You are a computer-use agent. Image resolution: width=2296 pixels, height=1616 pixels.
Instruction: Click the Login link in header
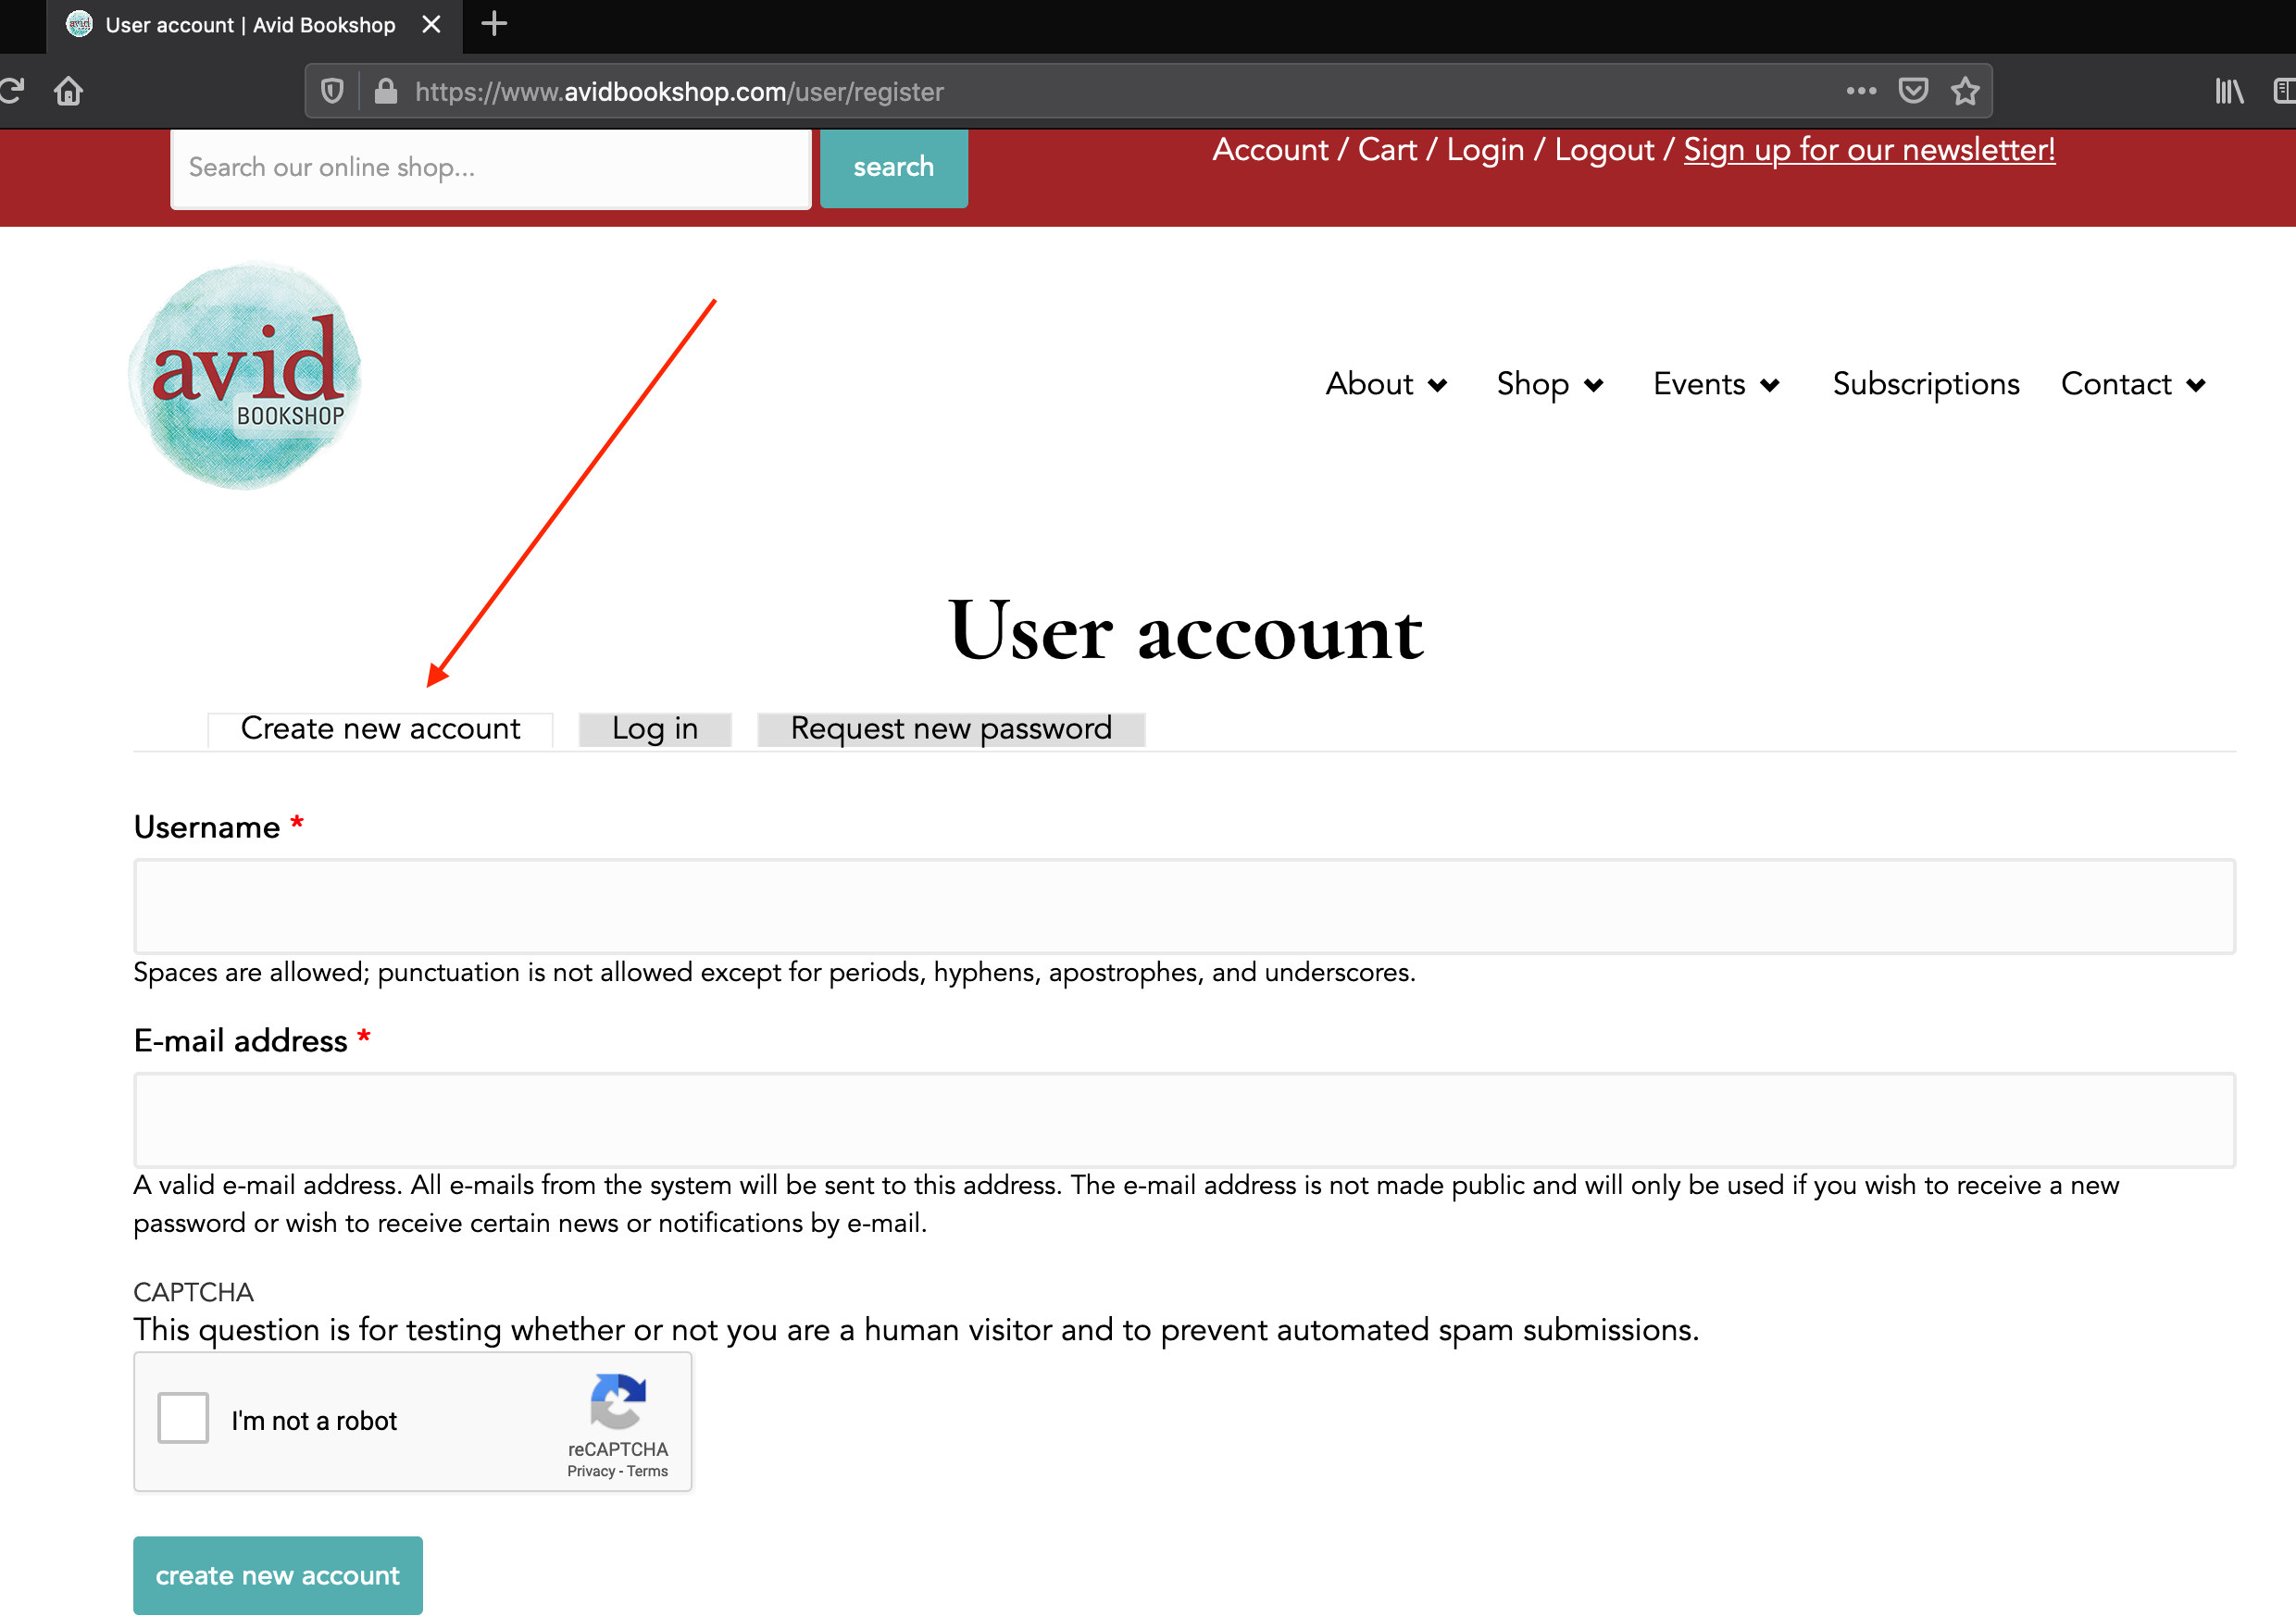(1484, 149)
